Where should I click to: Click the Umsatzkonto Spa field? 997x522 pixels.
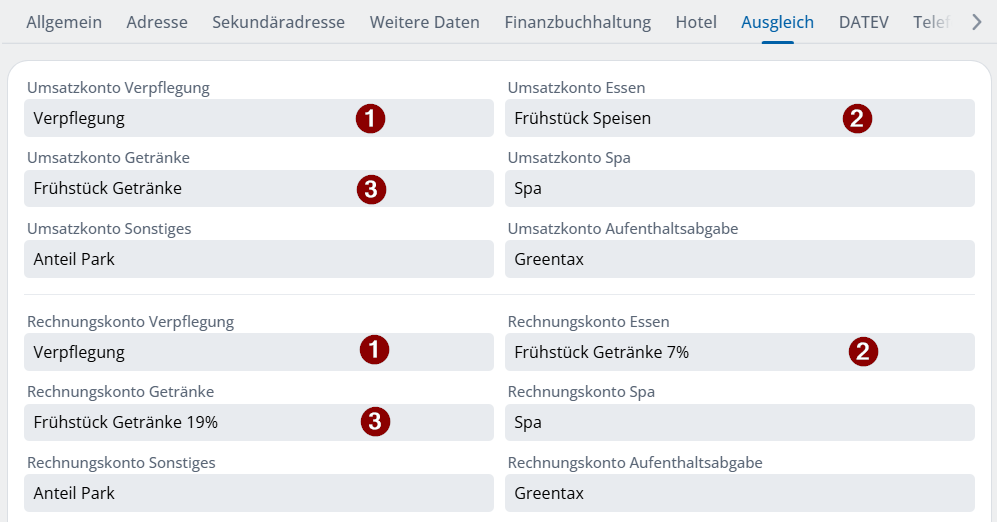coord(739,189)
